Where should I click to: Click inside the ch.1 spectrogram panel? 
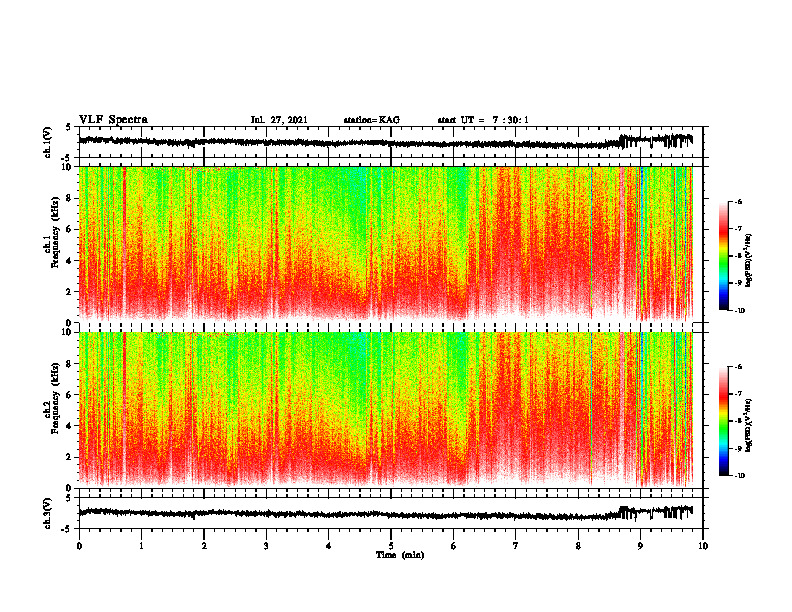[x=391, y=244]
